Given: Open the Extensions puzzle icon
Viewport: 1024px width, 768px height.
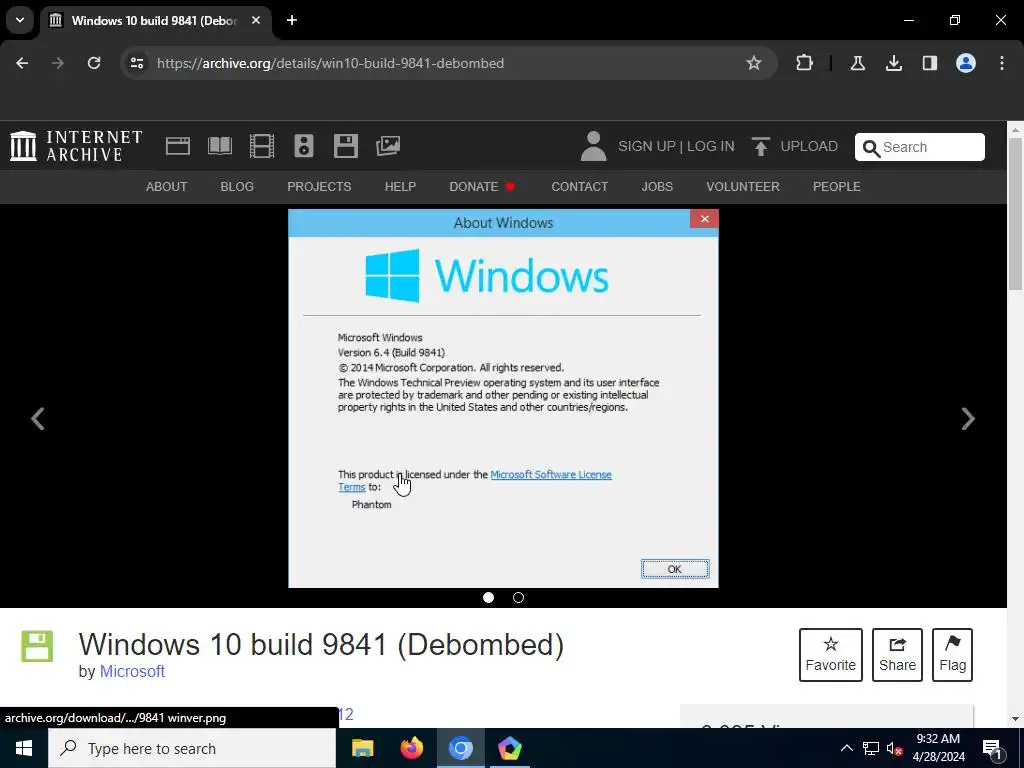Looking at the screenshot, I should tap(805, 63).
